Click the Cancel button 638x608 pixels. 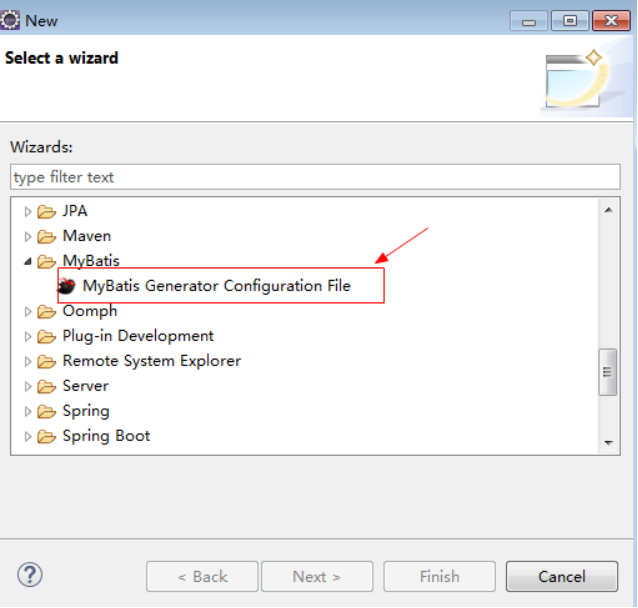[562, 577]
